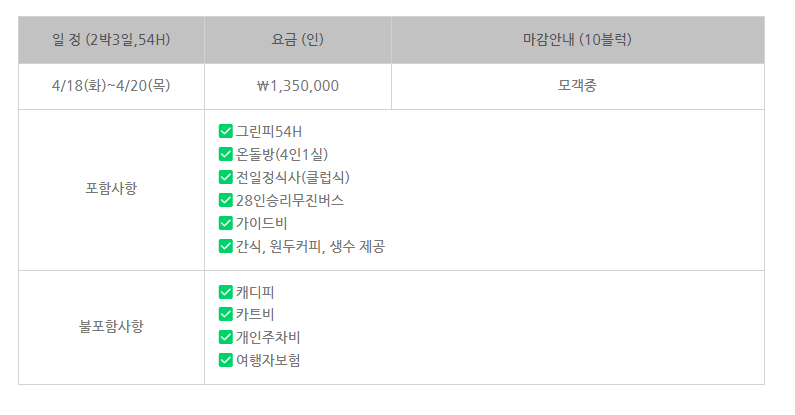Click the 요금 (인) column header

click(x=298, y=40)
